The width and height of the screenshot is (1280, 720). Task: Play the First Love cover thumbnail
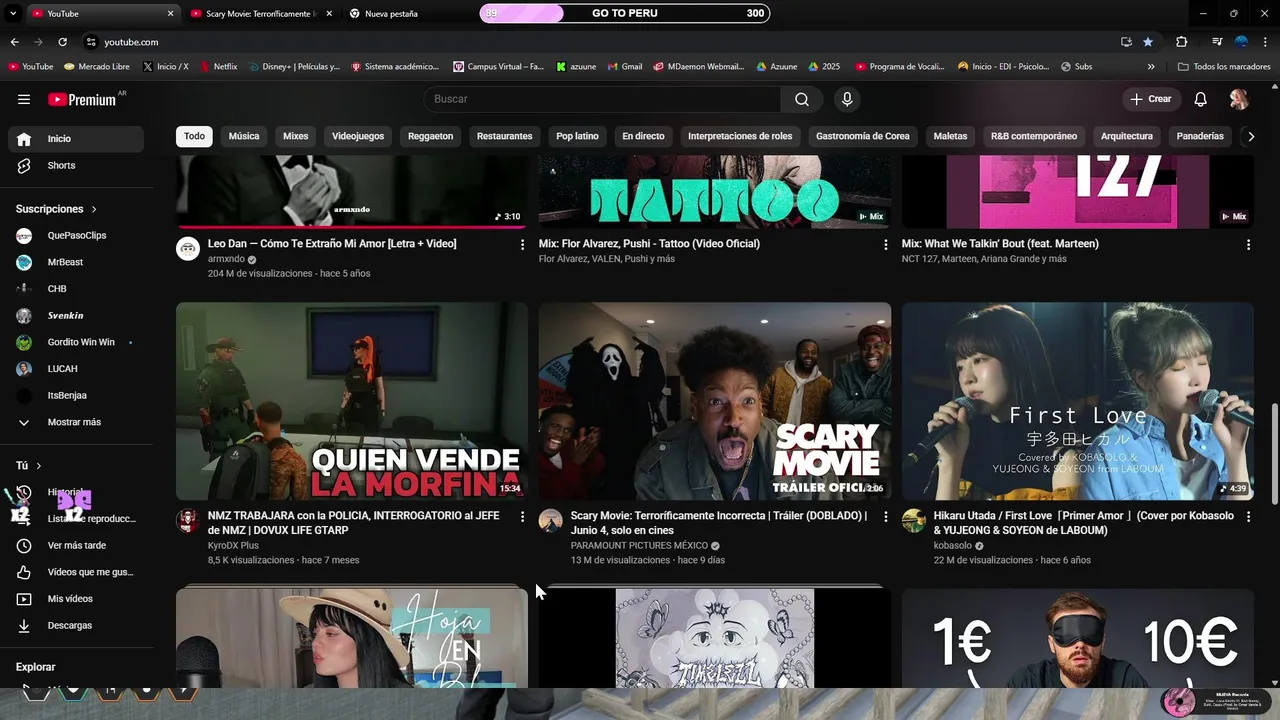click(1078, 401)
